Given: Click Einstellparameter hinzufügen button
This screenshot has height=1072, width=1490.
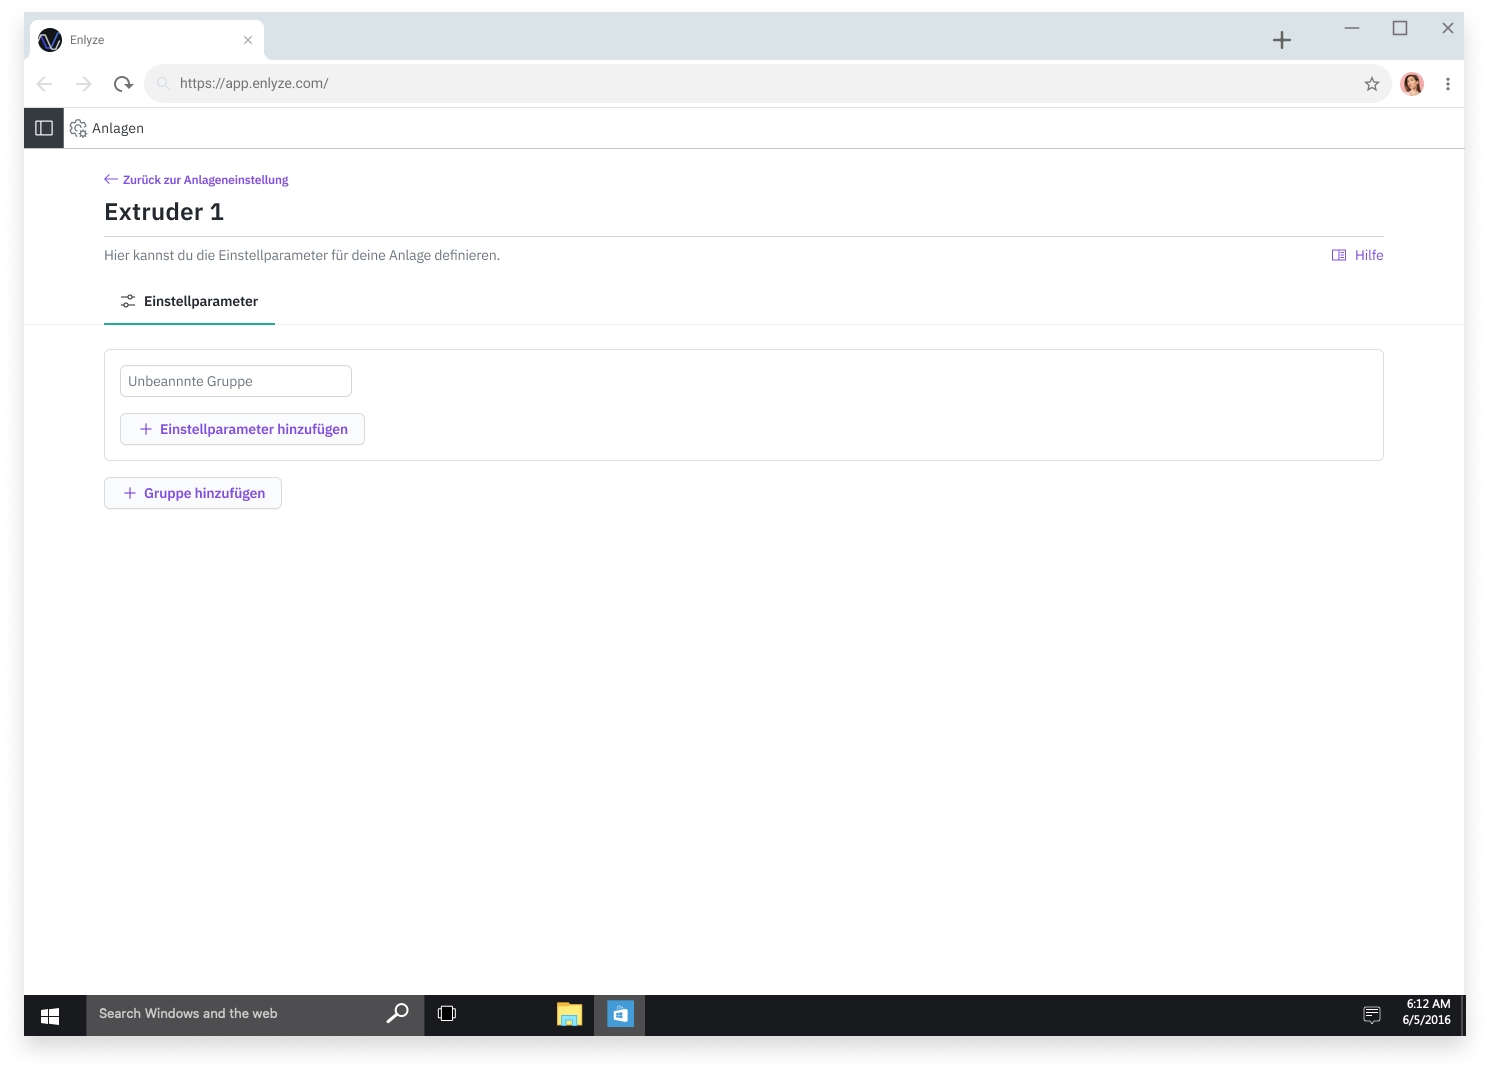Looking at the screenshot, I should pos(243,429).
